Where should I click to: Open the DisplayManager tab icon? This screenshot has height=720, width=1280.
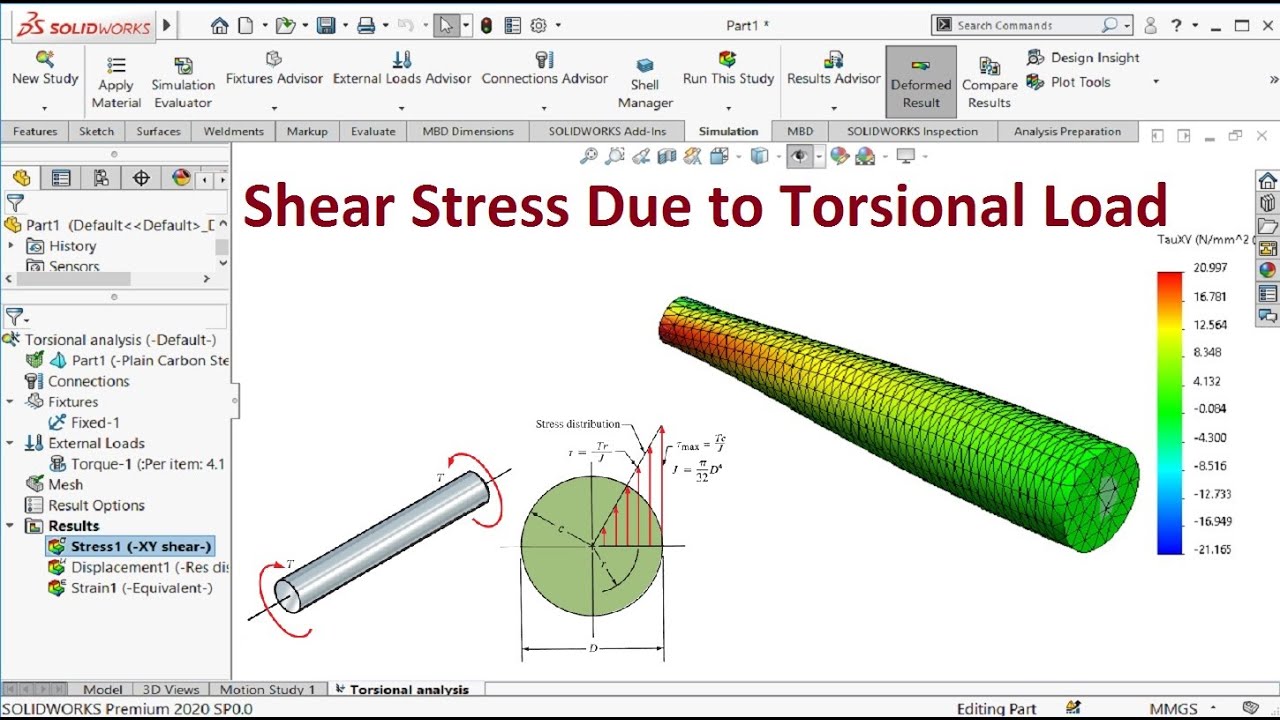(181, 178)
